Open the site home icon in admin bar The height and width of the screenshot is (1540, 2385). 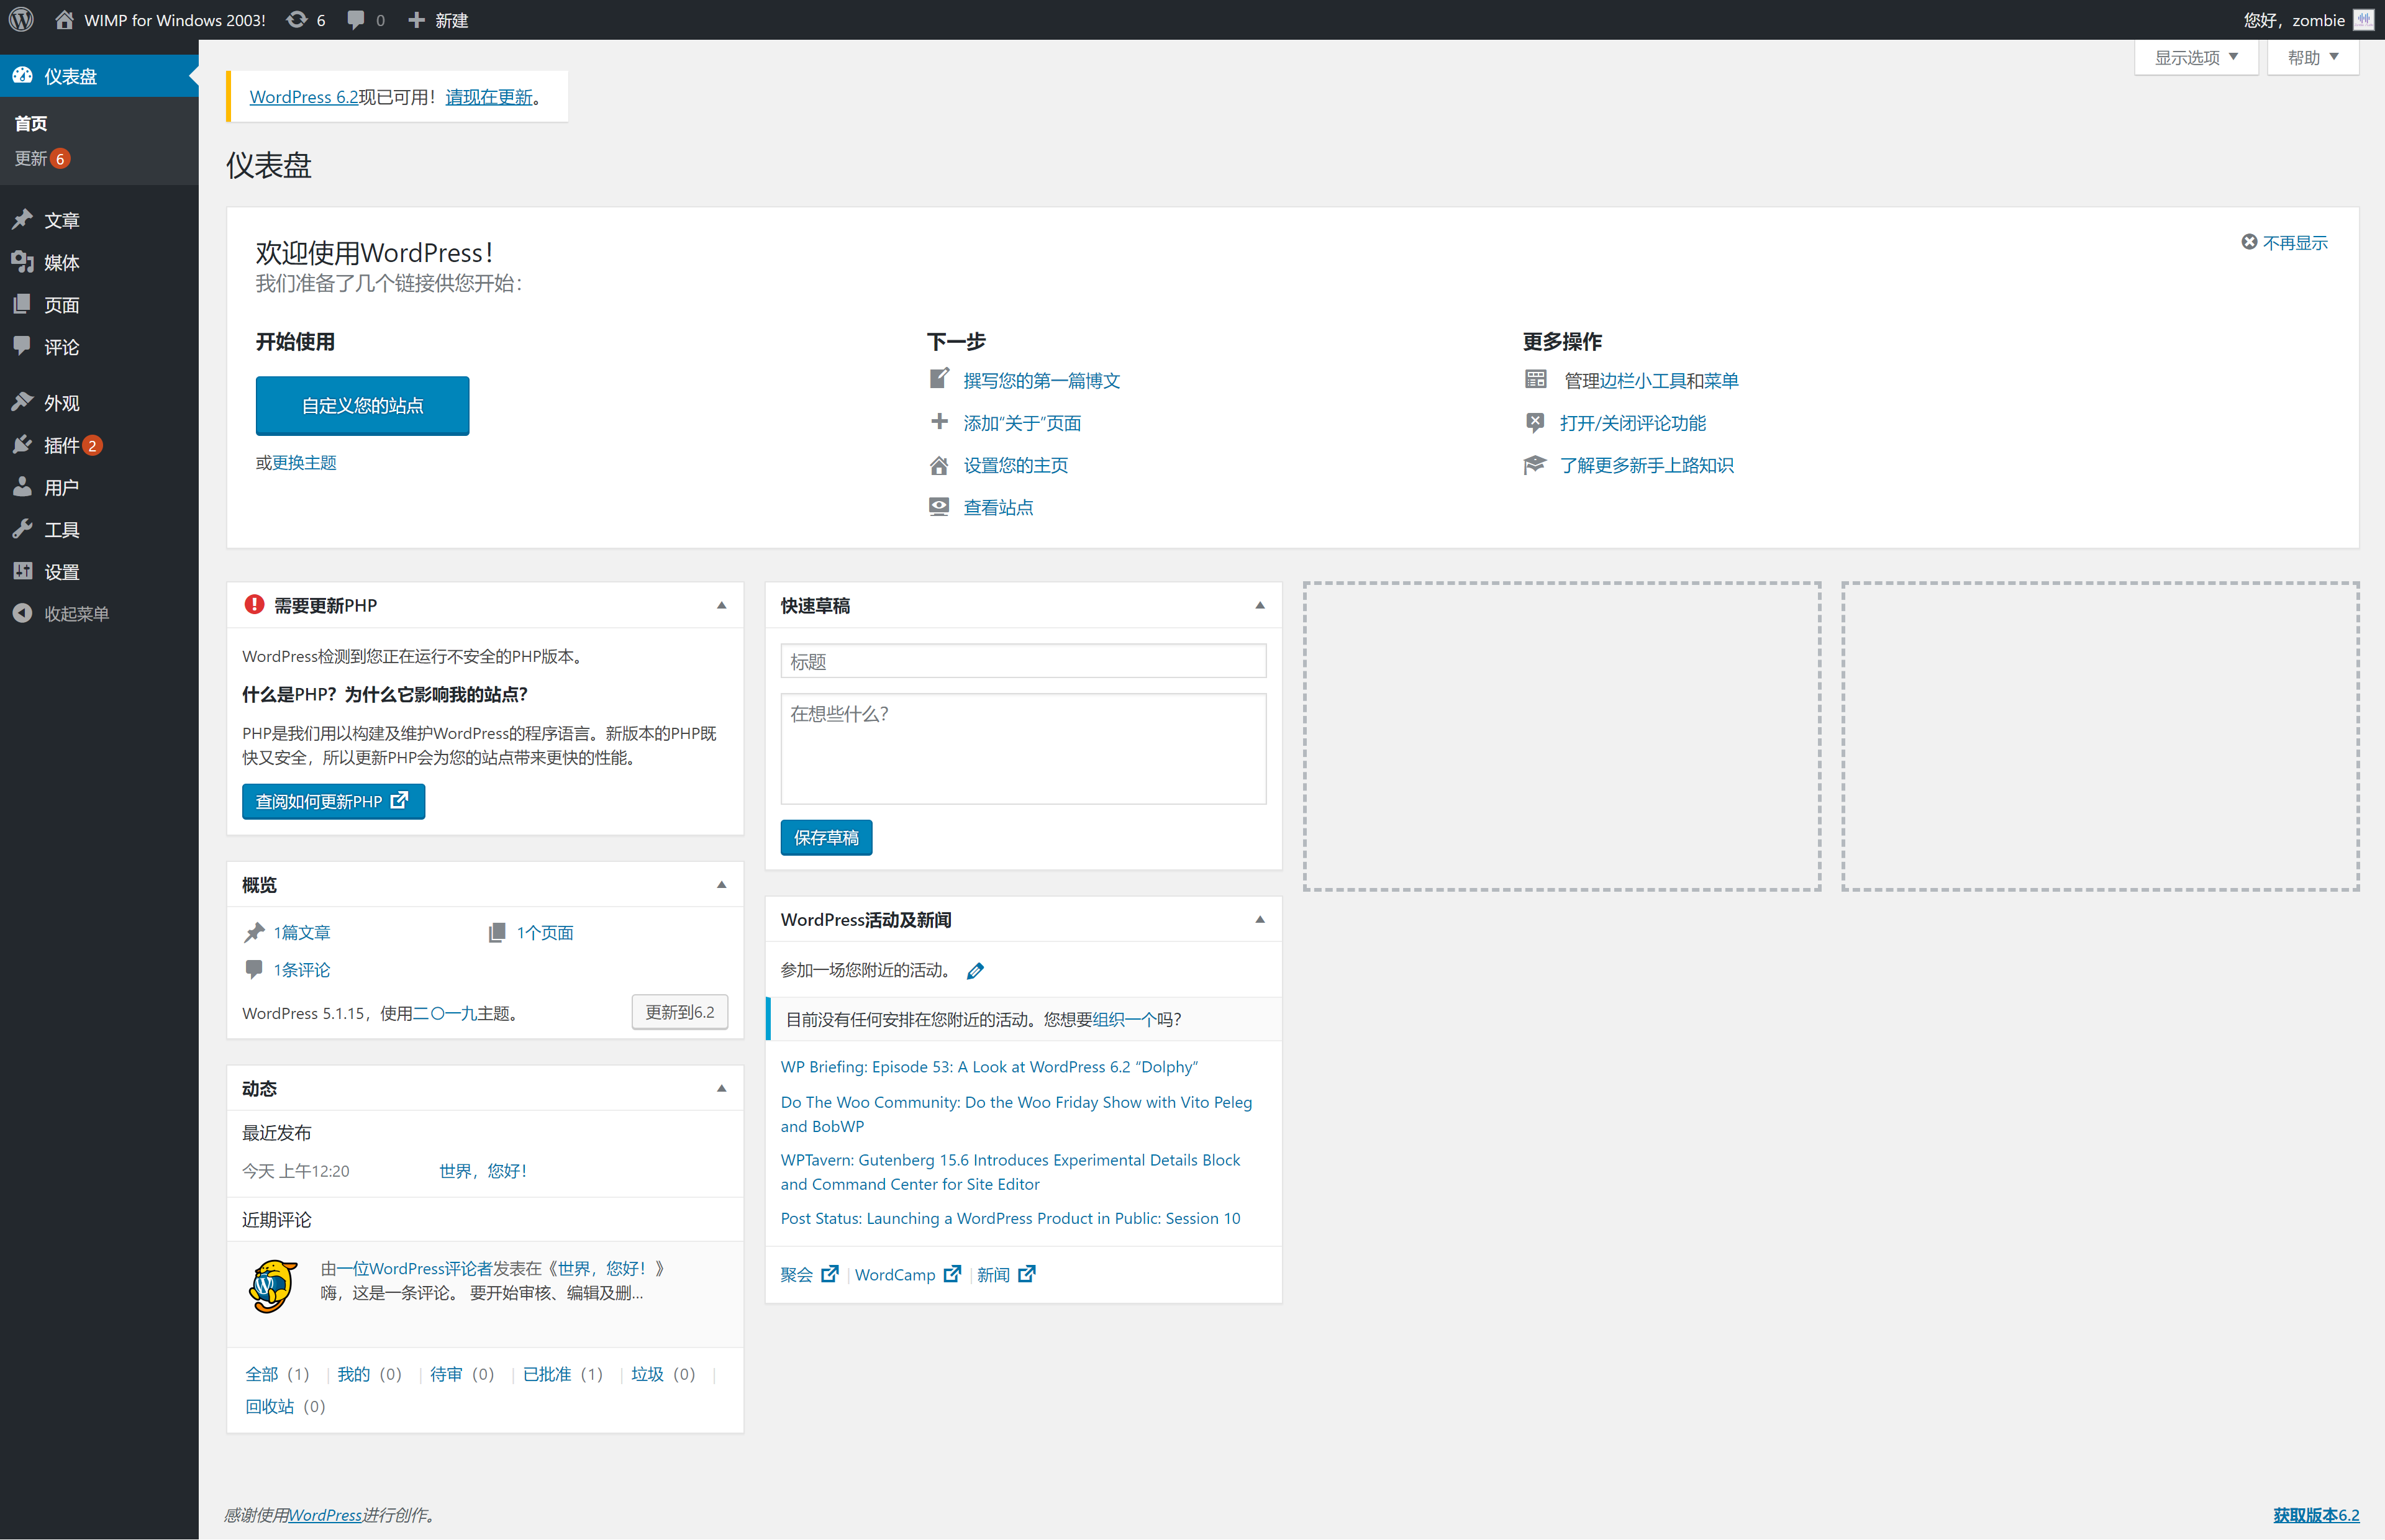click(x=64, y=20)
